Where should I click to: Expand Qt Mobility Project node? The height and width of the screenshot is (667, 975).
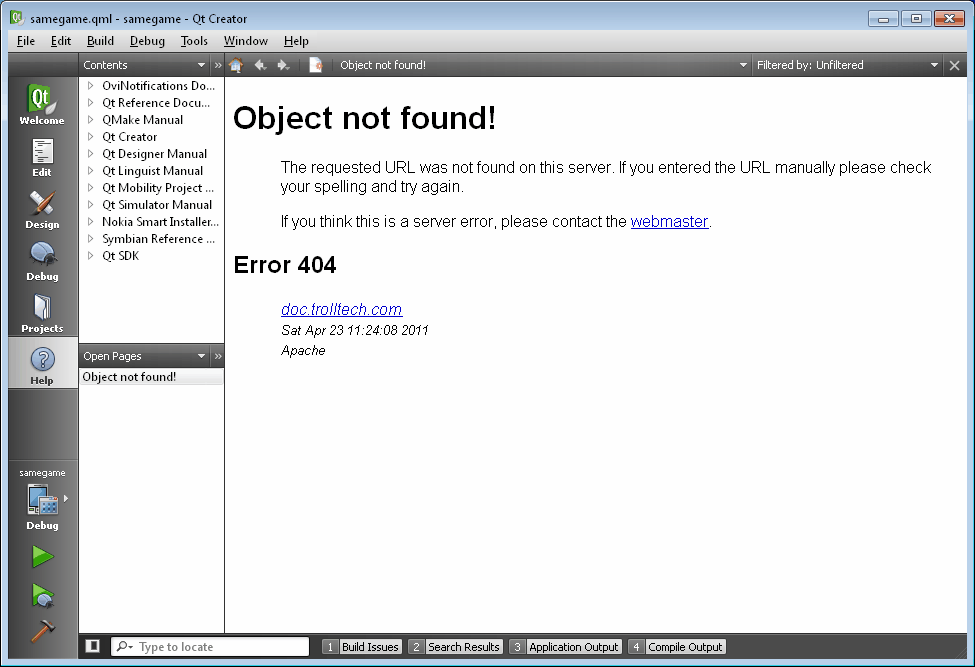pyautogui.click(x=90, y=187)
